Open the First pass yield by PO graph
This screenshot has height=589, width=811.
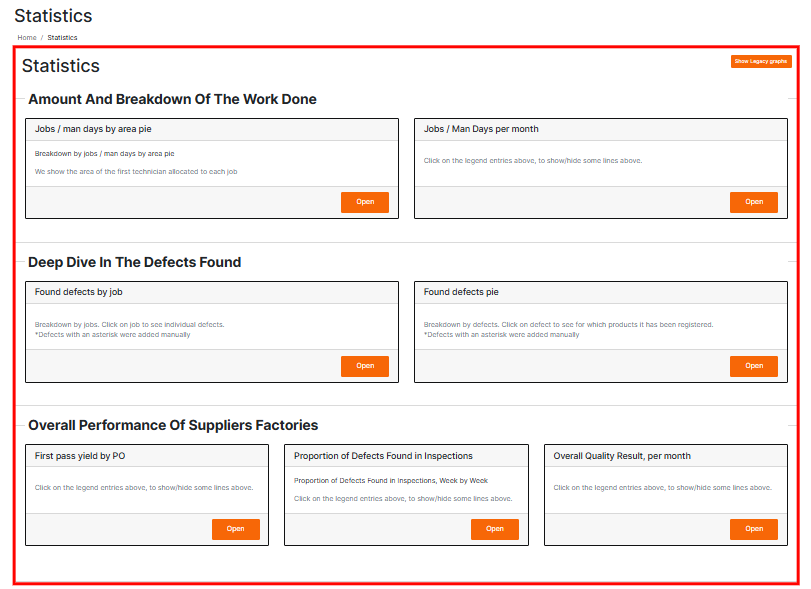[x=235, y=529]
